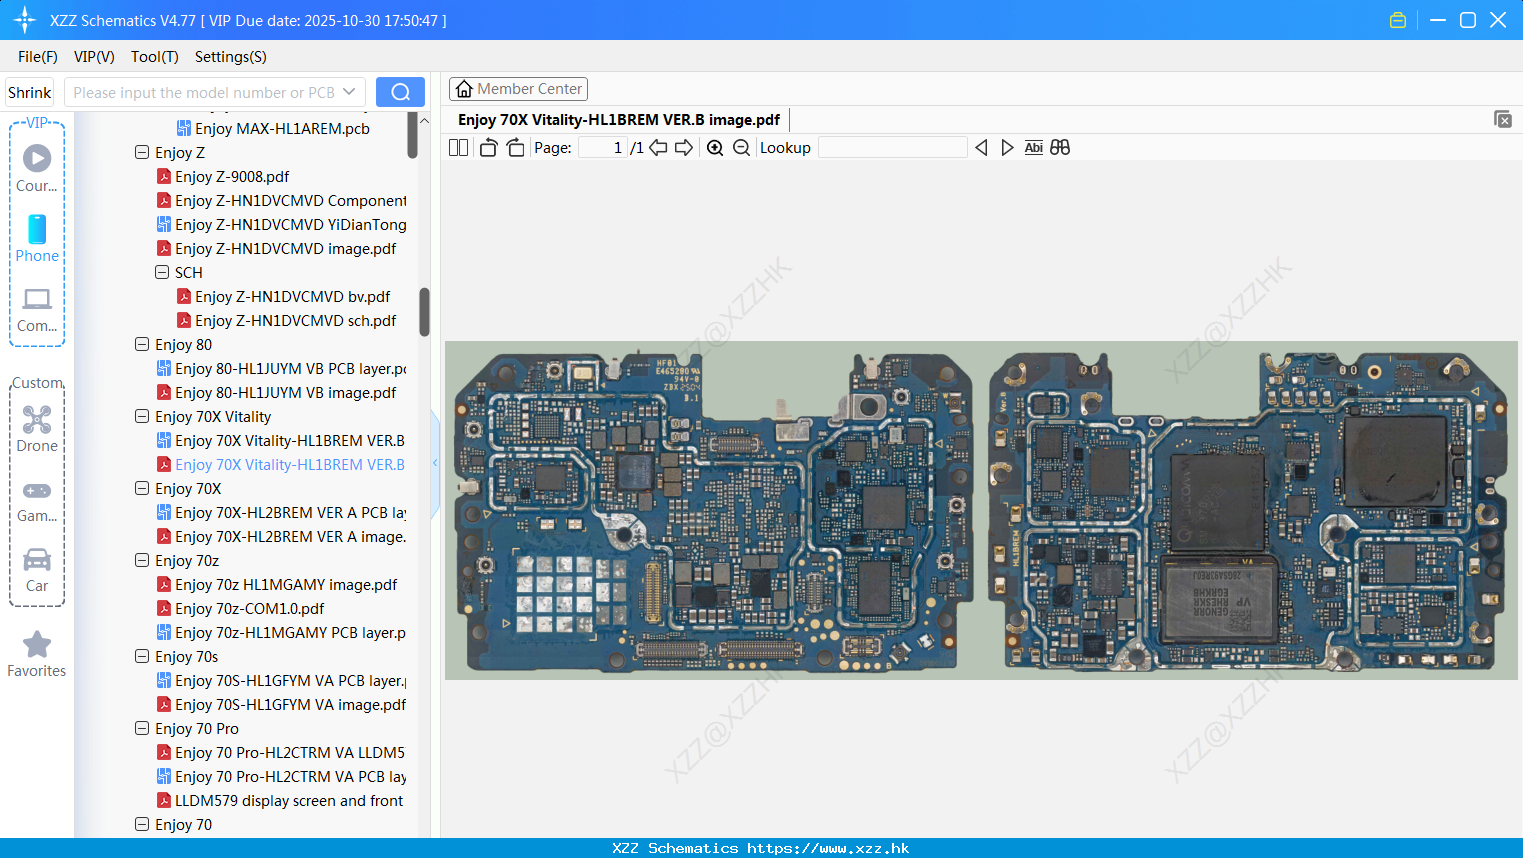Toggle the Abi match-case option
This screenshot has width=1523, height=858.
click(x=1033, y=147)
